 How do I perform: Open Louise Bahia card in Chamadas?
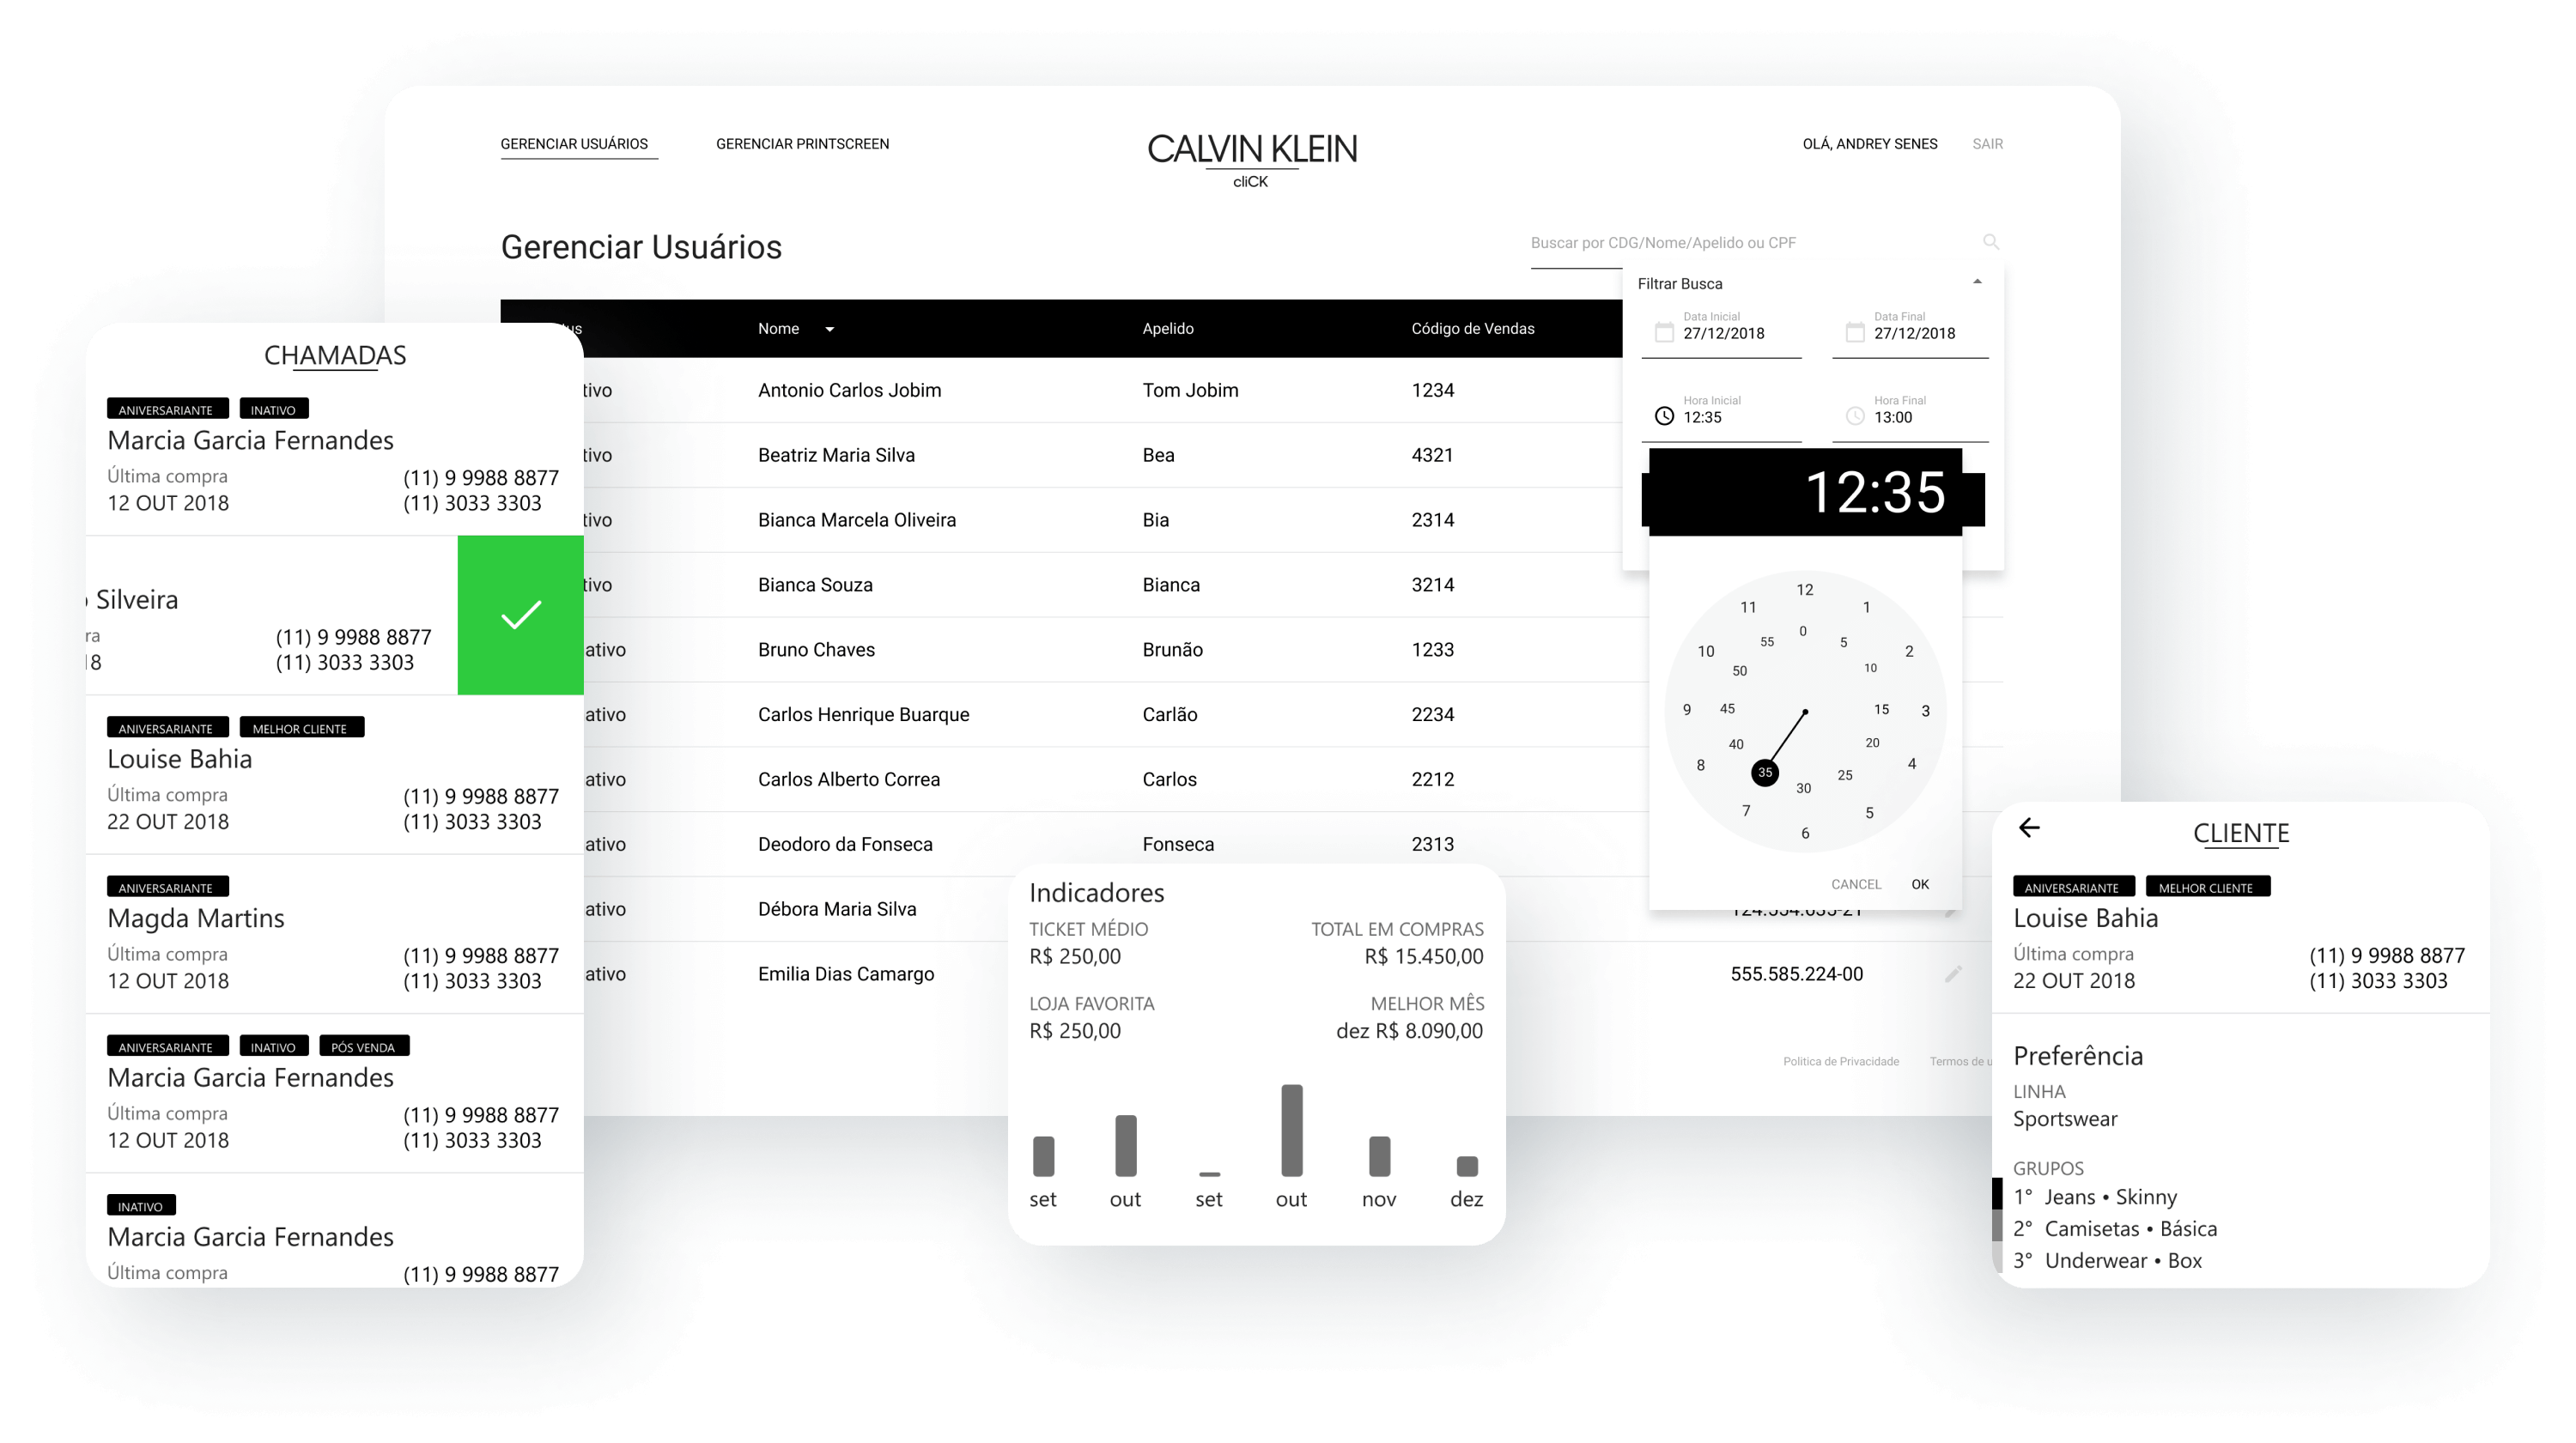(x=334, y=775)
